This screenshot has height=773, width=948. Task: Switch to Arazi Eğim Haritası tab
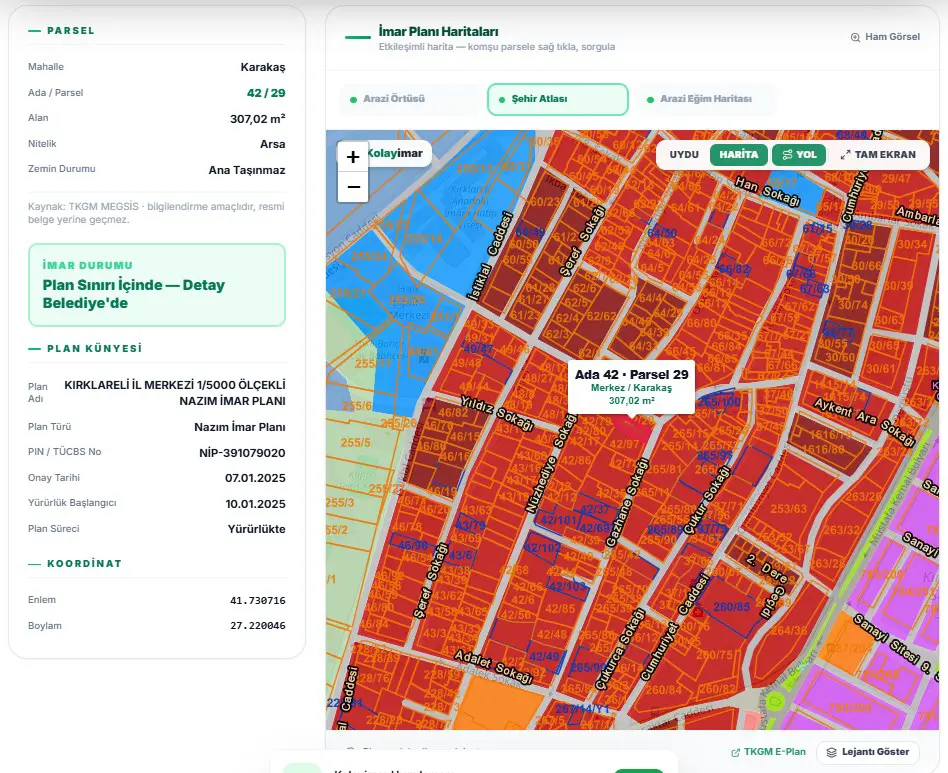706,99
